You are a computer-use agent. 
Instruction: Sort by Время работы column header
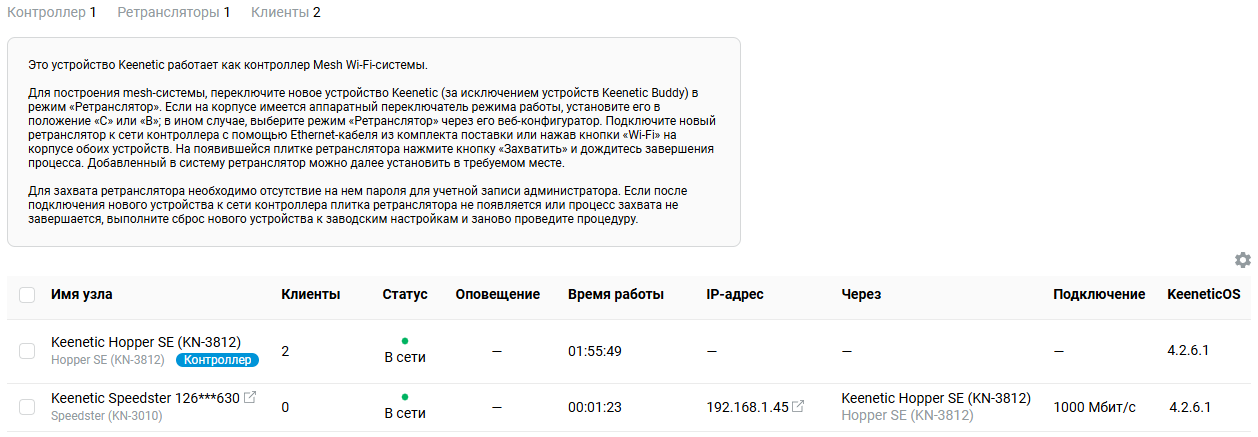[x=616, y=294]
